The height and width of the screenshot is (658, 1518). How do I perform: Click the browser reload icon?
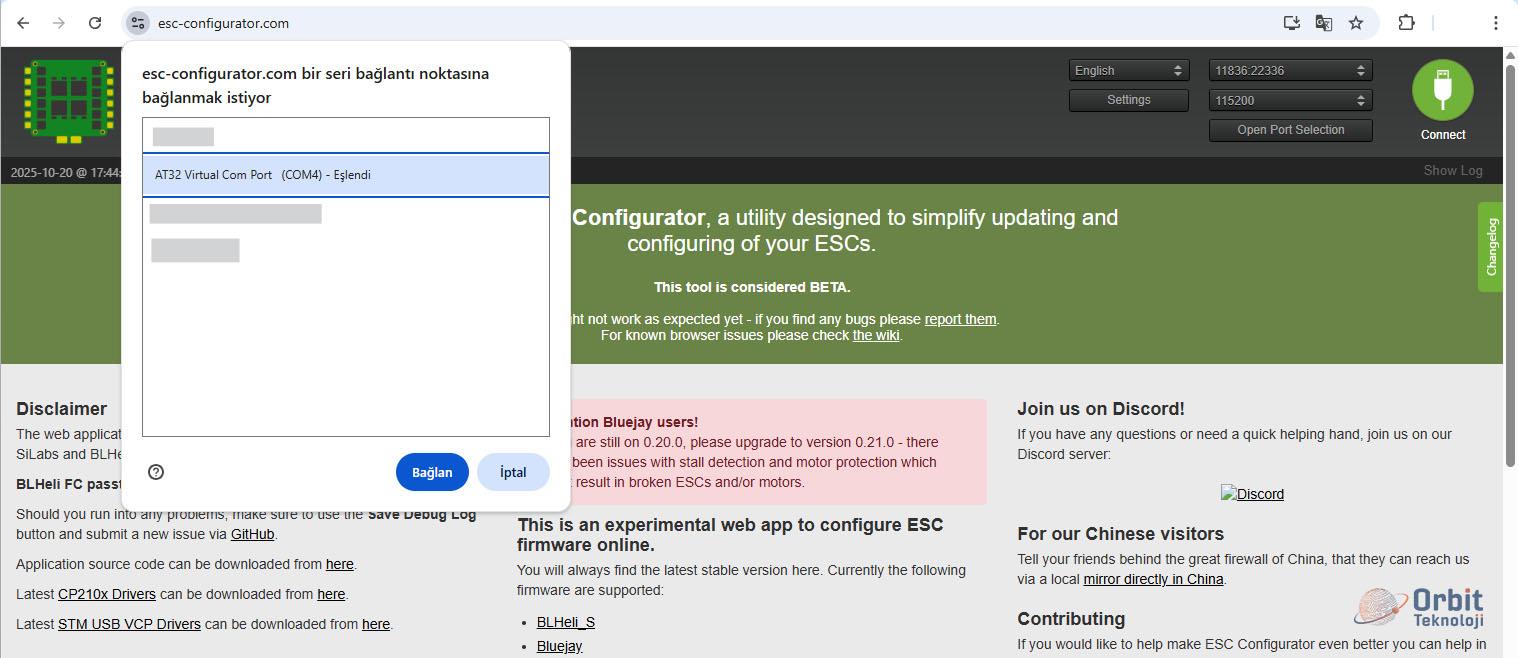click(95, 23)
